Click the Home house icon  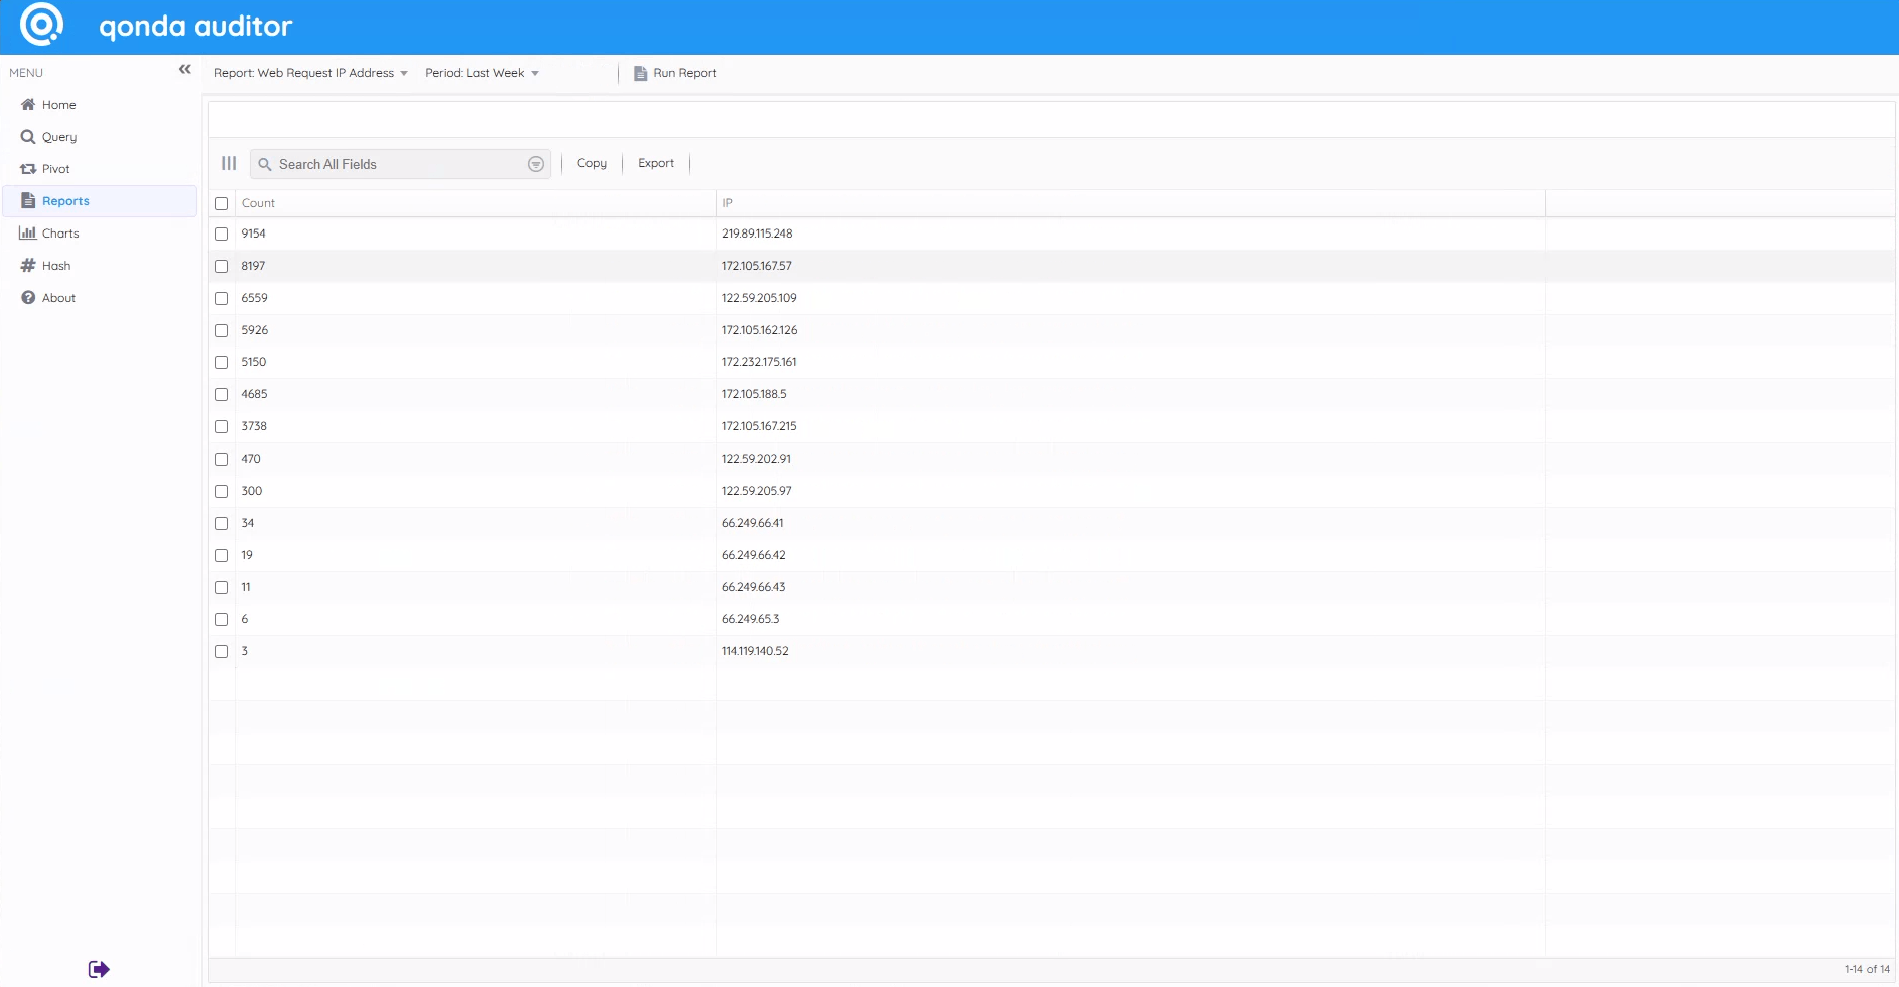(28, 105)
